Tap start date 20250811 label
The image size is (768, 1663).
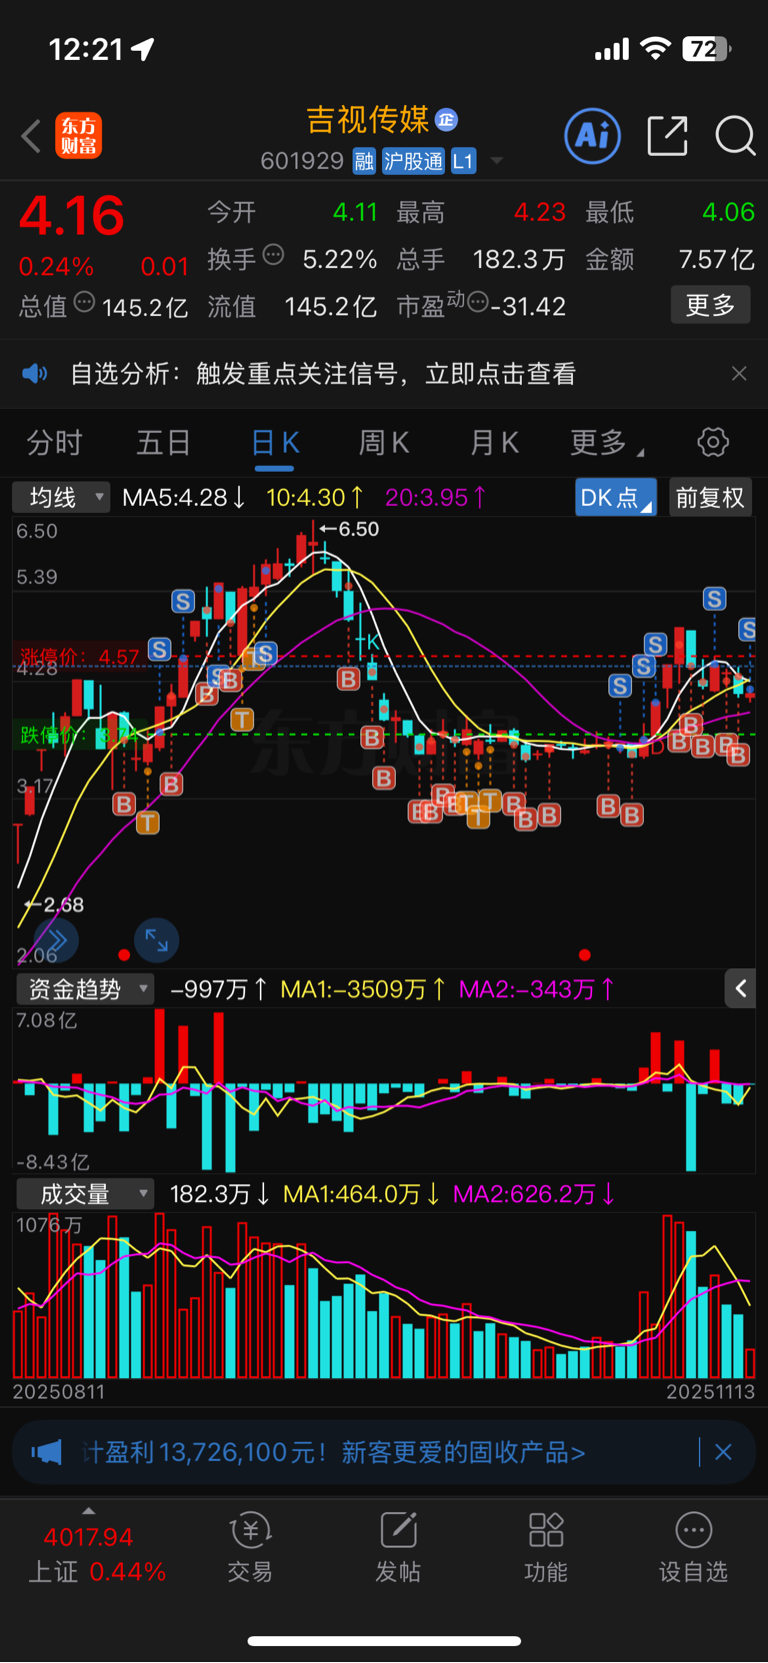58,1391
